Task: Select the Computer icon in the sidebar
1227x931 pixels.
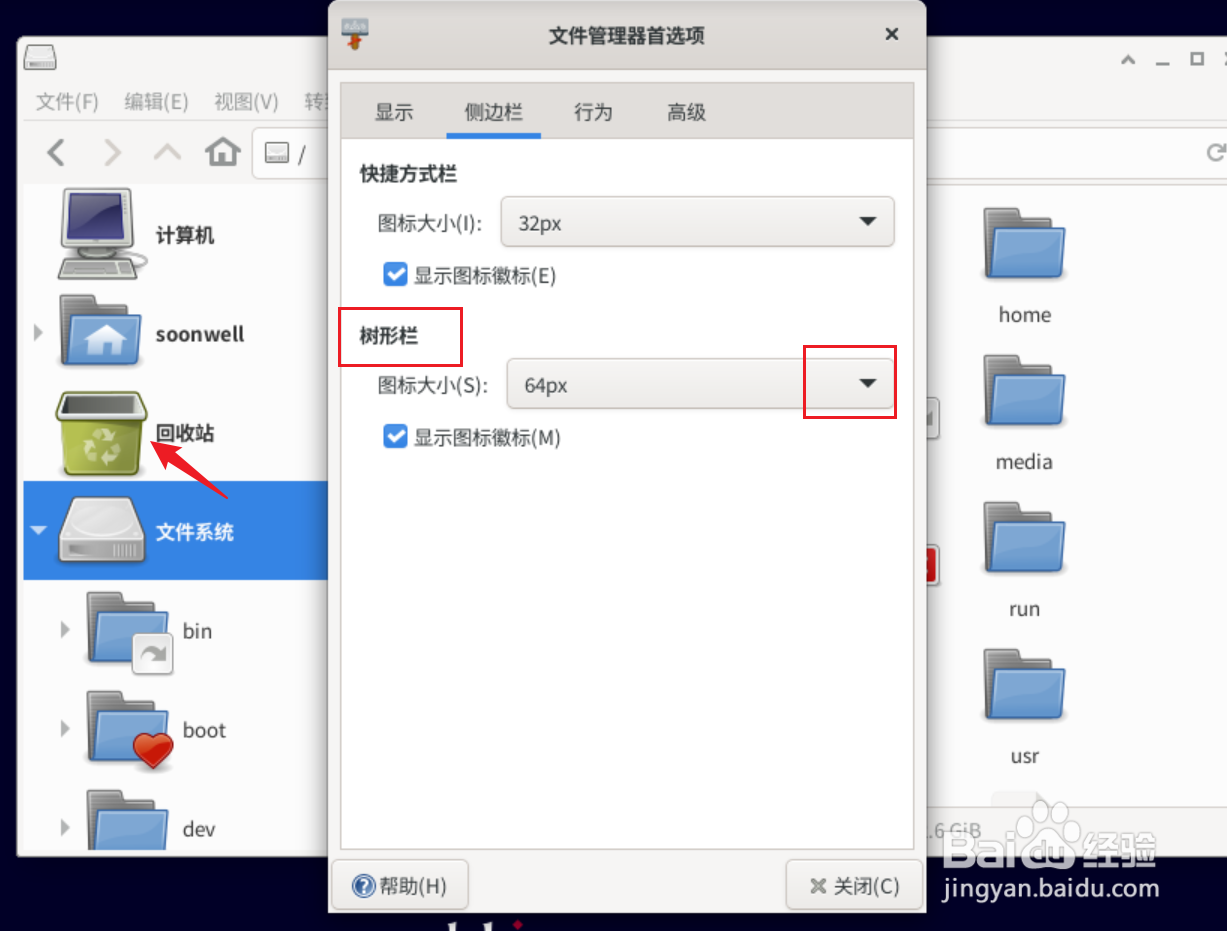Action: tap(97, 234)
